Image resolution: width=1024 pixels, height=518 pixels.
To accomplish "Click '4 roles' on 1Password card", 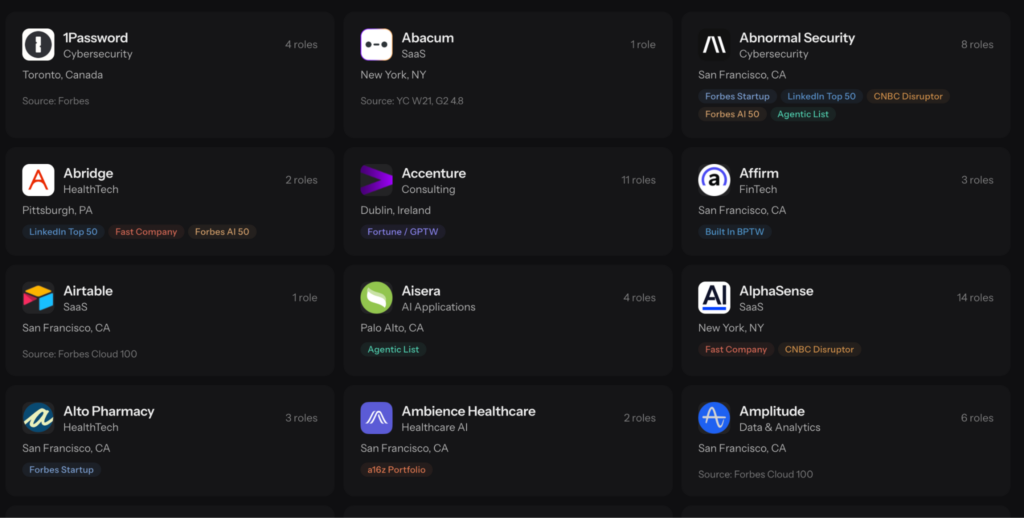I will tap(301, 44).
